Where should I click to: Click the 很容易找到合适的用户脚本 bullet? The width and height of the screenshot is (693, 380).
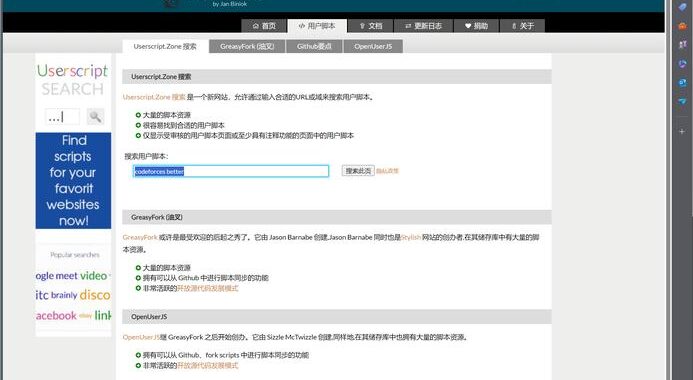point(183,125)
